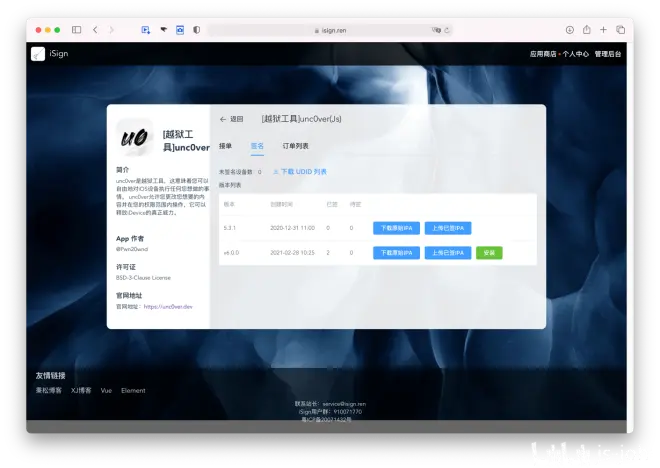Switch to the 订单列表 tab
The image size is (660, 468).
[295, 146]
